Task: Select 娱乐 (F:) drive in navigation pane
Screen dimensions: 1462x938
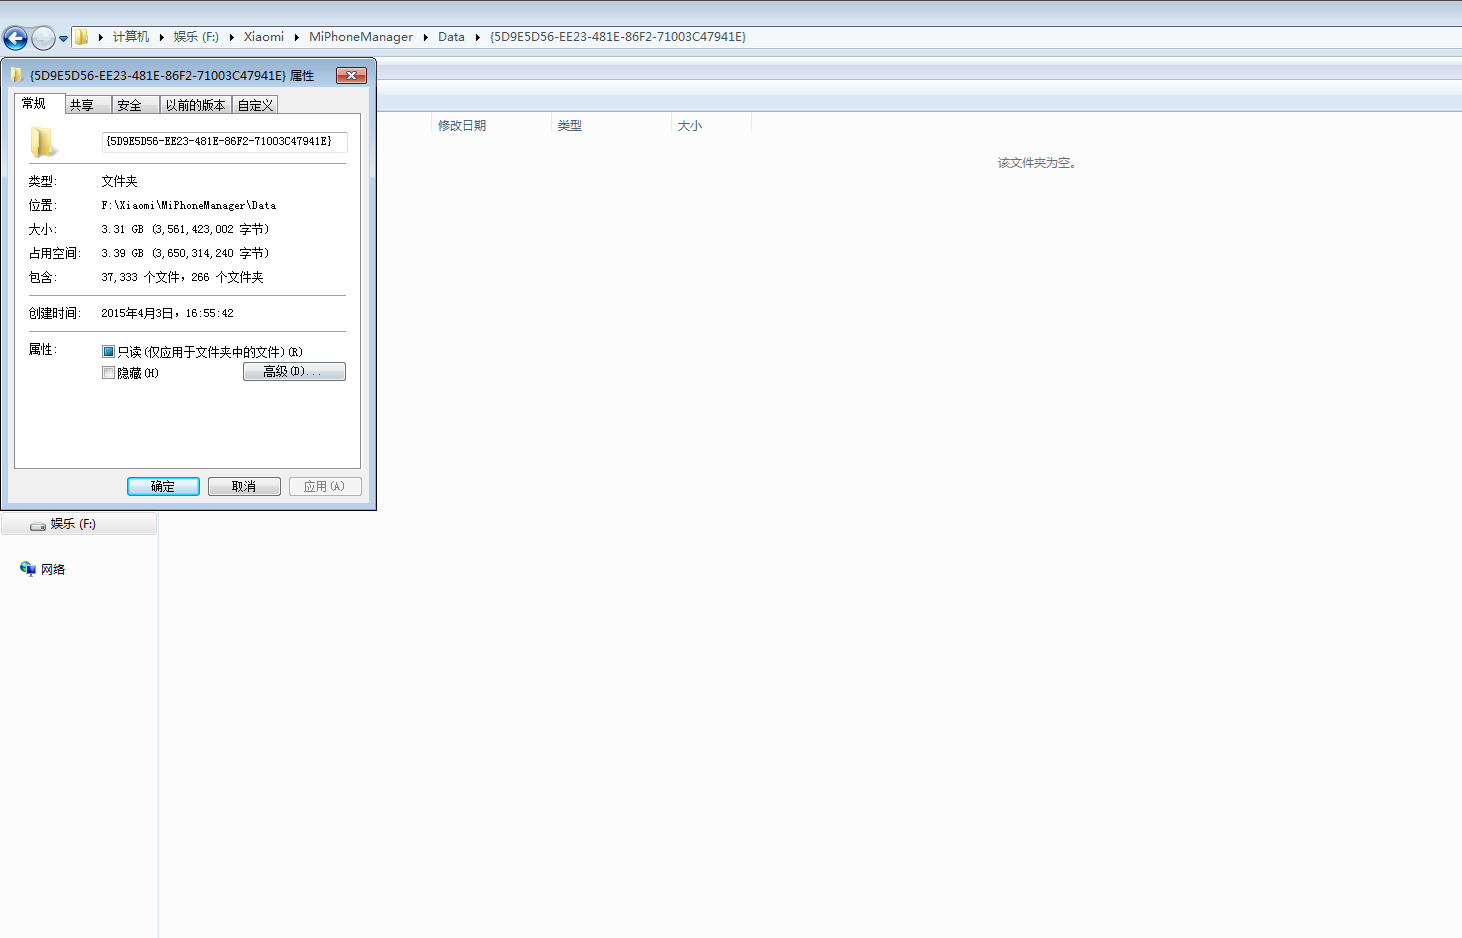Action: click(79, 524)
